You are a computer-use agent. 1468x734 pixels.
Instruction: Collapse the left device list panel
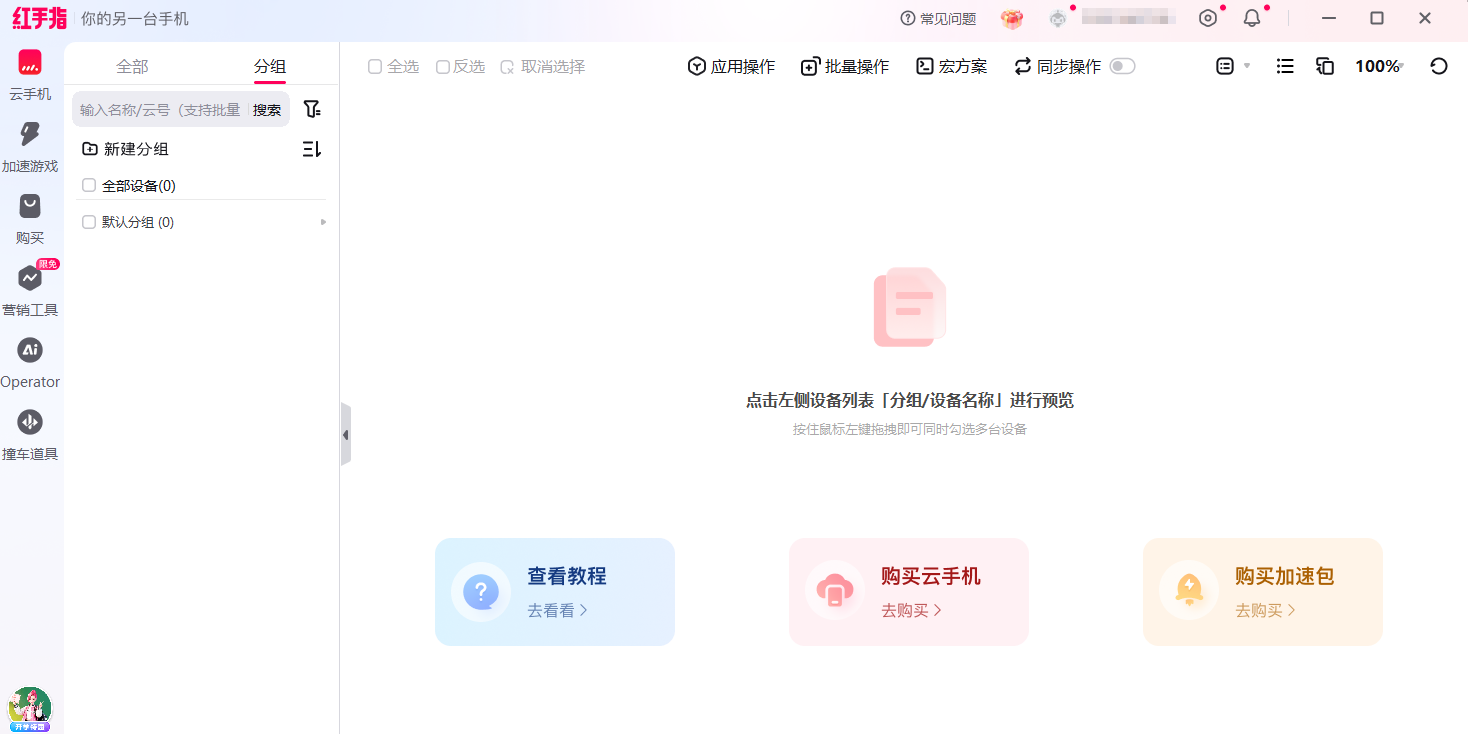345,435
